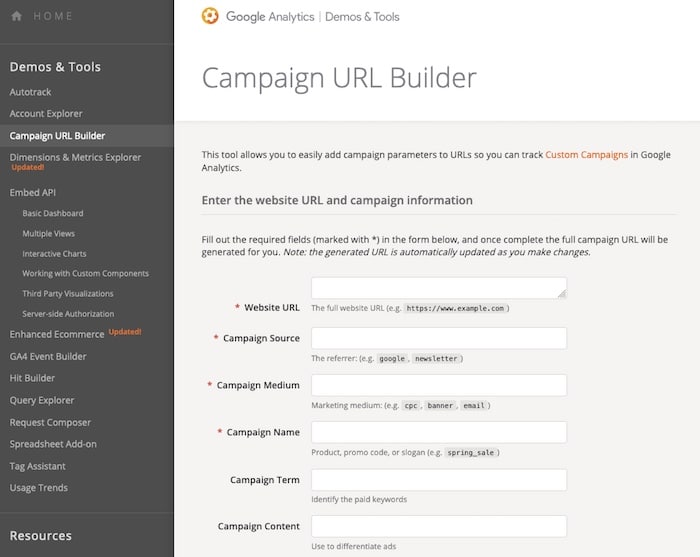Open Enhanced Ecommerce demo
The image size is (700, 557).
coord(57,334)
